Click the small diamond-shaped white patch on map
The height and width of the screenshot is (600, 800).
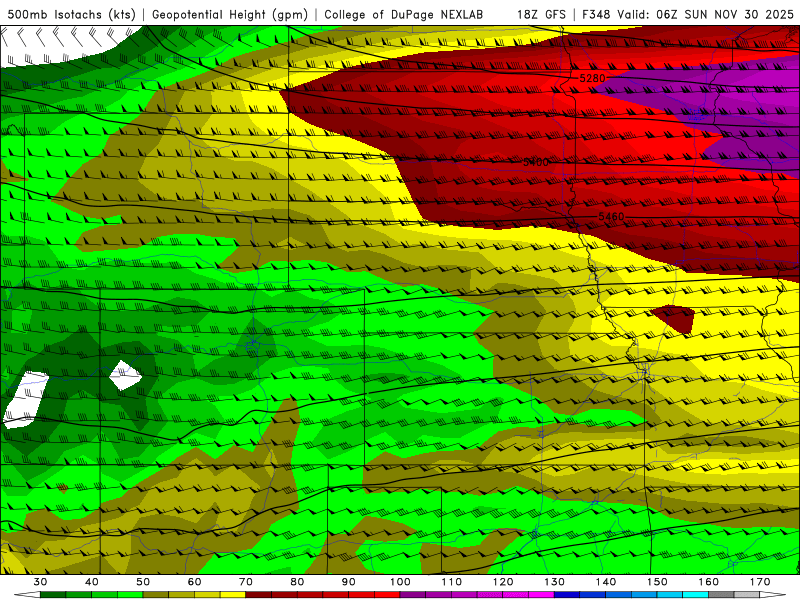tap(125, 376)
